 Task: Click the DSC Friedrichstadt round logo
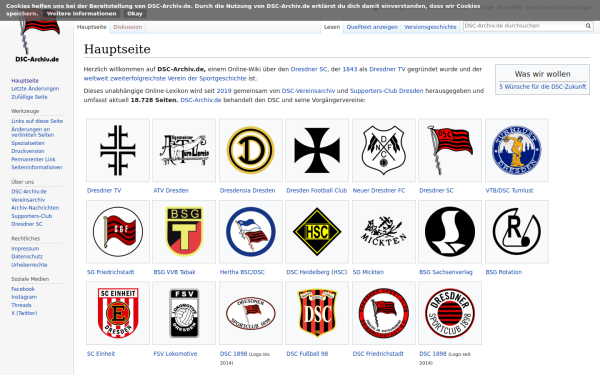(383, 313)
